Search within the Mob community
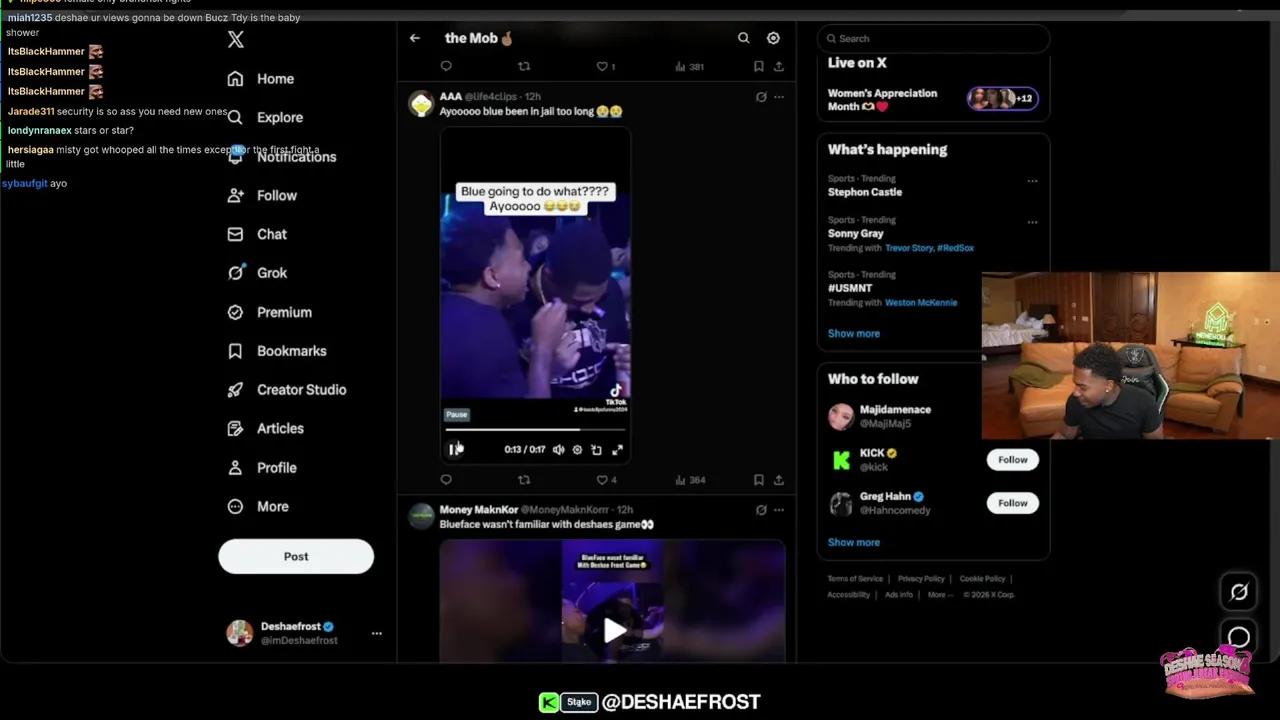The image size is (1280, 720). point(743,38)
